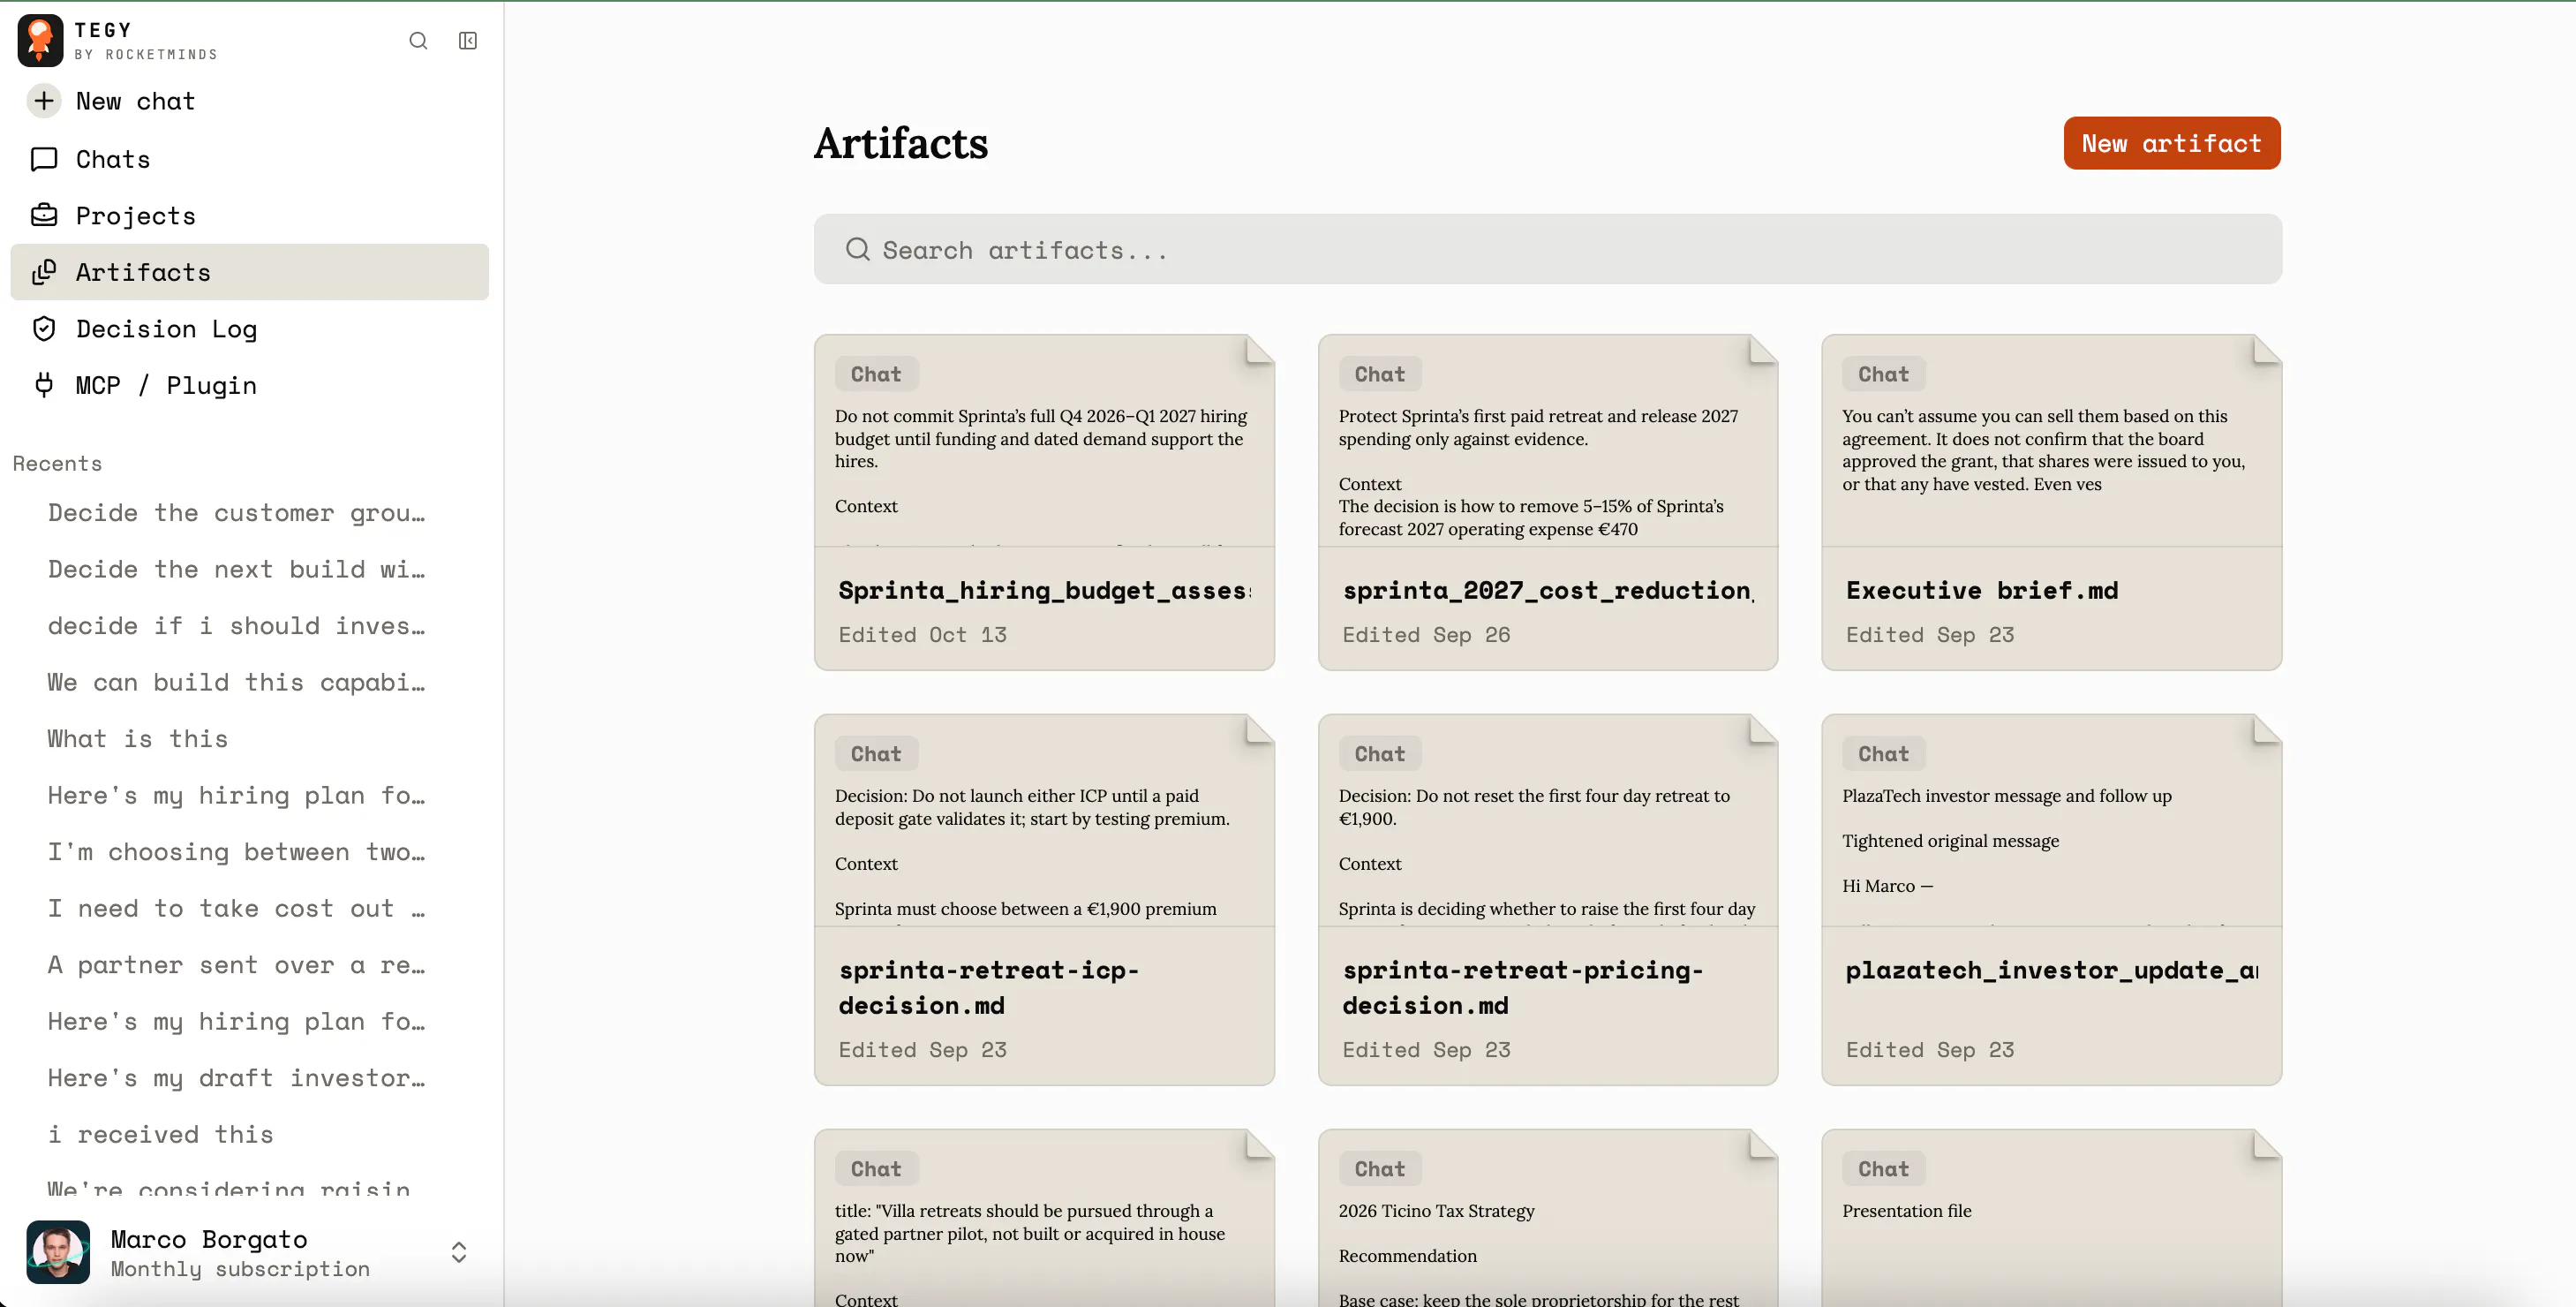Image resolution: width=2576 pixels, height=1307 pixels.
Task: Open recent chat 'Decide the next build wi…'
Action: (x=237, y=569)
